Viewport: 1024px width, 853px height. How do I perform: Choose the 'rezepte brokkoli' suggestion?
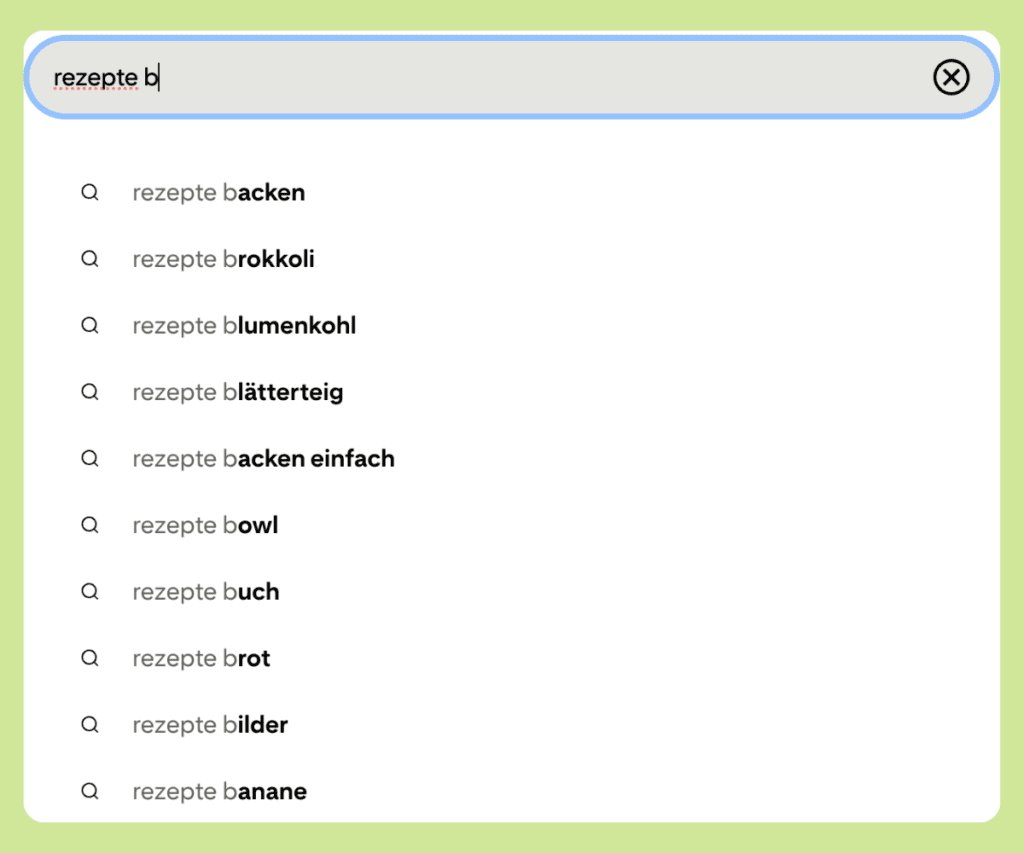point(223,260)
